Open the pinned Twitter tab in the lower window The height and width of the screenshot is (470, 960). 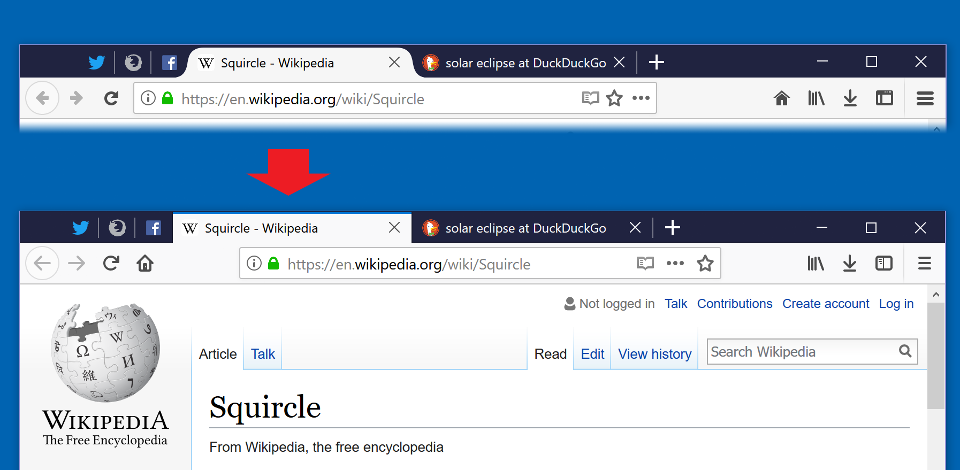point(80,228)
